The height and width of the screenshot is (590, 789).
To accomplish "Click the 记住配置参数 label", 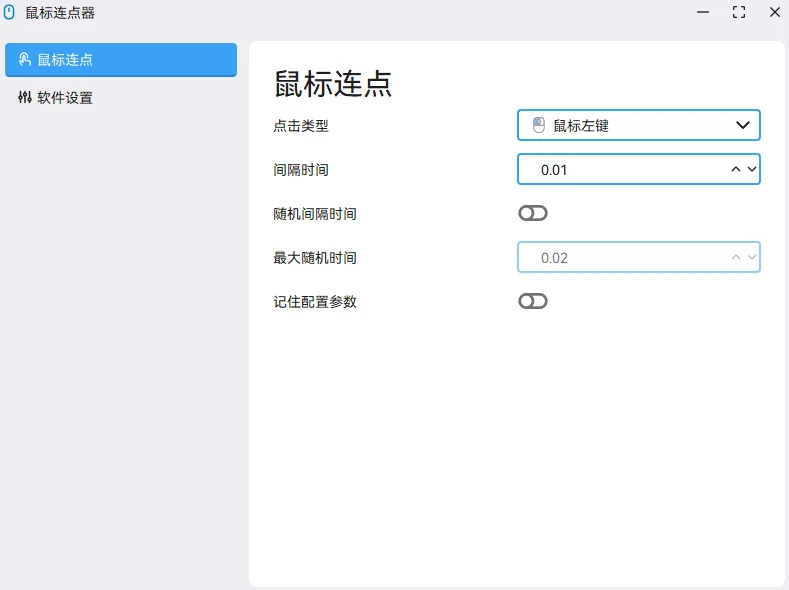I will 315,302.
